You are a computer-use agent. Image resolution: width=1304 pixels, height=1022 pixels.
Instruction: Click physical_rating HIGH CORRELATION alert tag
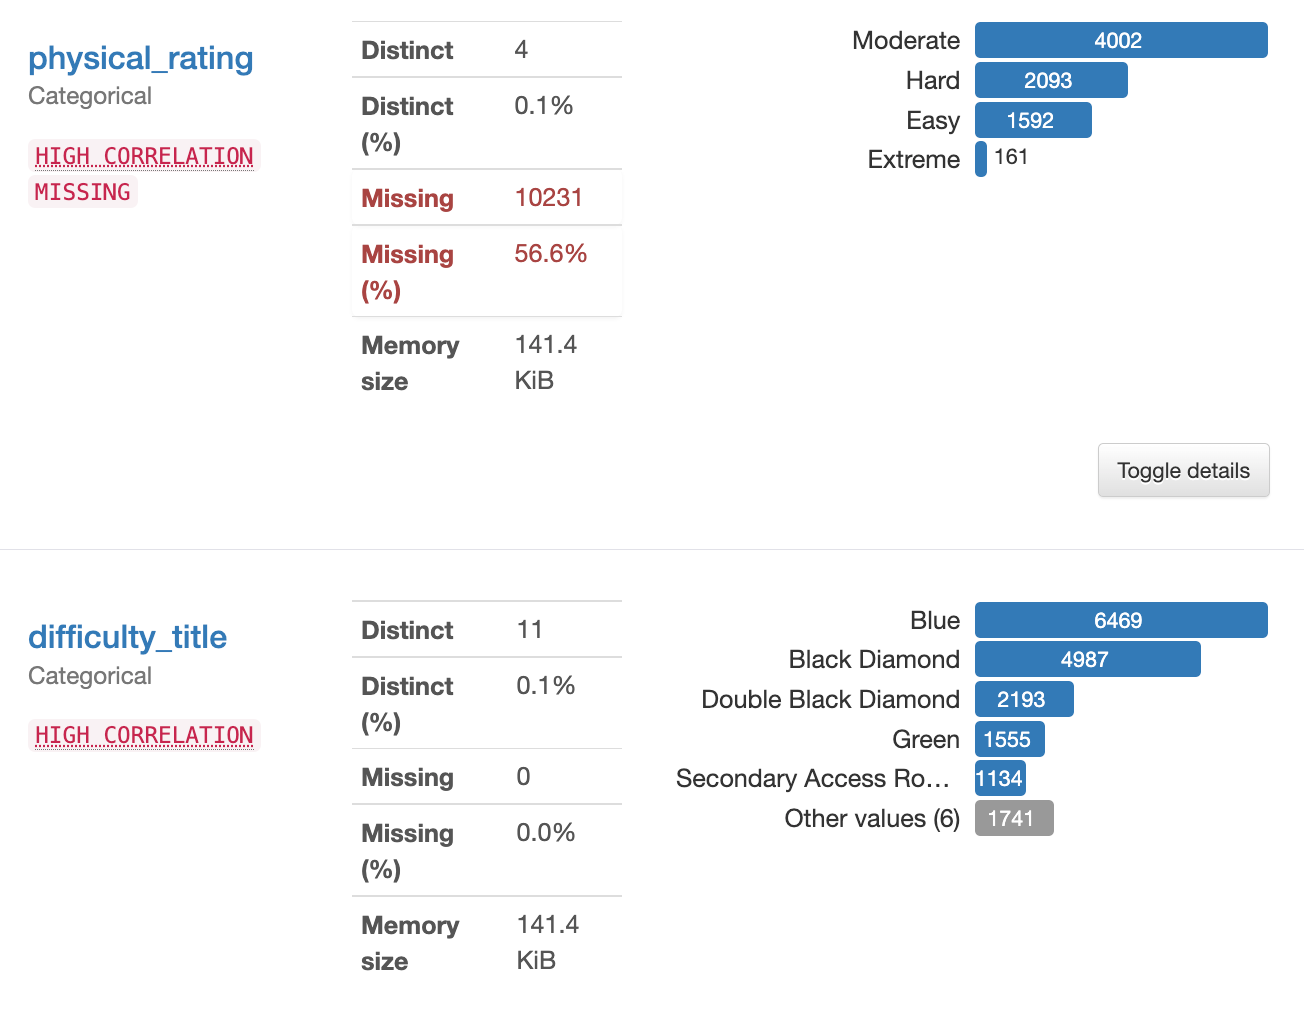[x=144, y=156]
